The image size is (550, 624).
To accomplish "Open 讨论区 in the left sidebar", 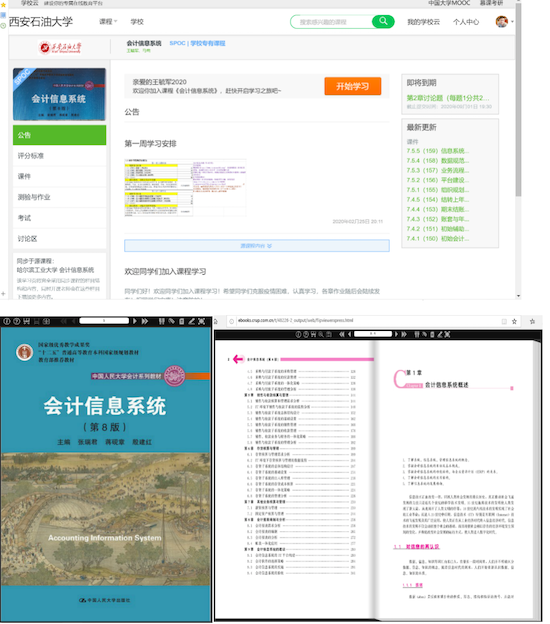I will click(x=59, y=238).
